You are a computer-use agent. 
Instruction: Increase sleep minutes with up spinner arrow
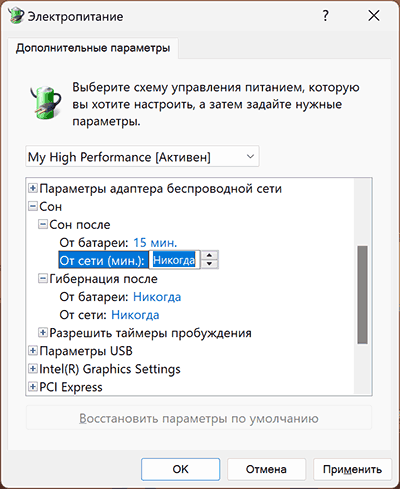click(x=209, y=256)
